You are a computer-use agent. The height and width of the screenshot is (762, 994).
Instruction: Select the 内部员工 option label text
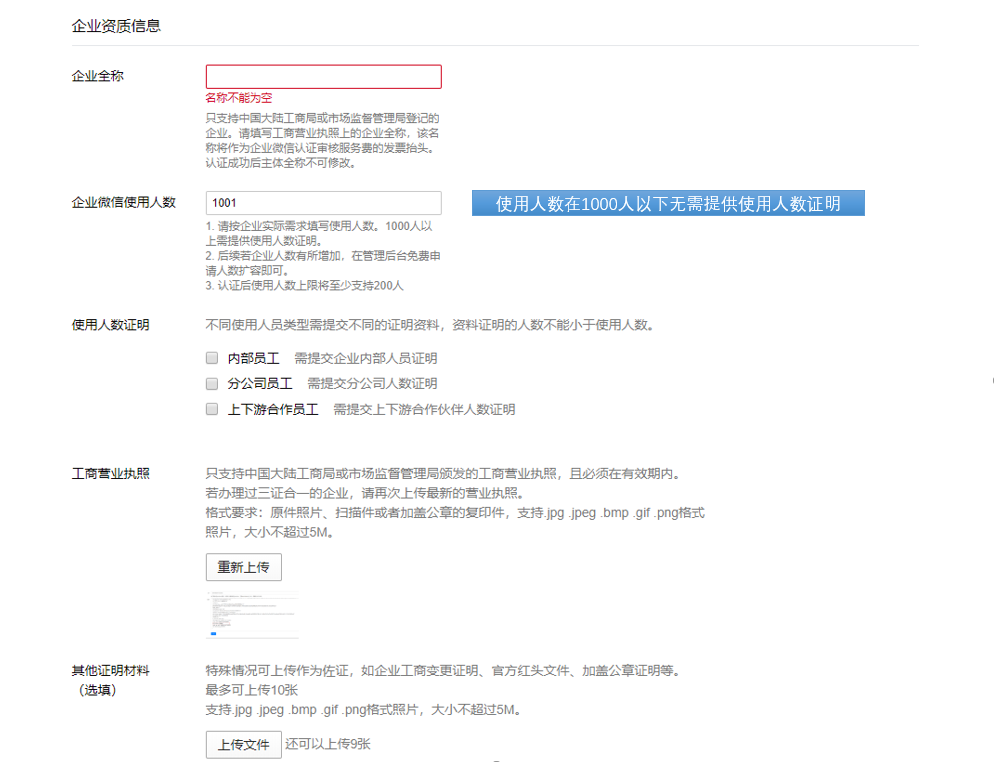(254, 358)
